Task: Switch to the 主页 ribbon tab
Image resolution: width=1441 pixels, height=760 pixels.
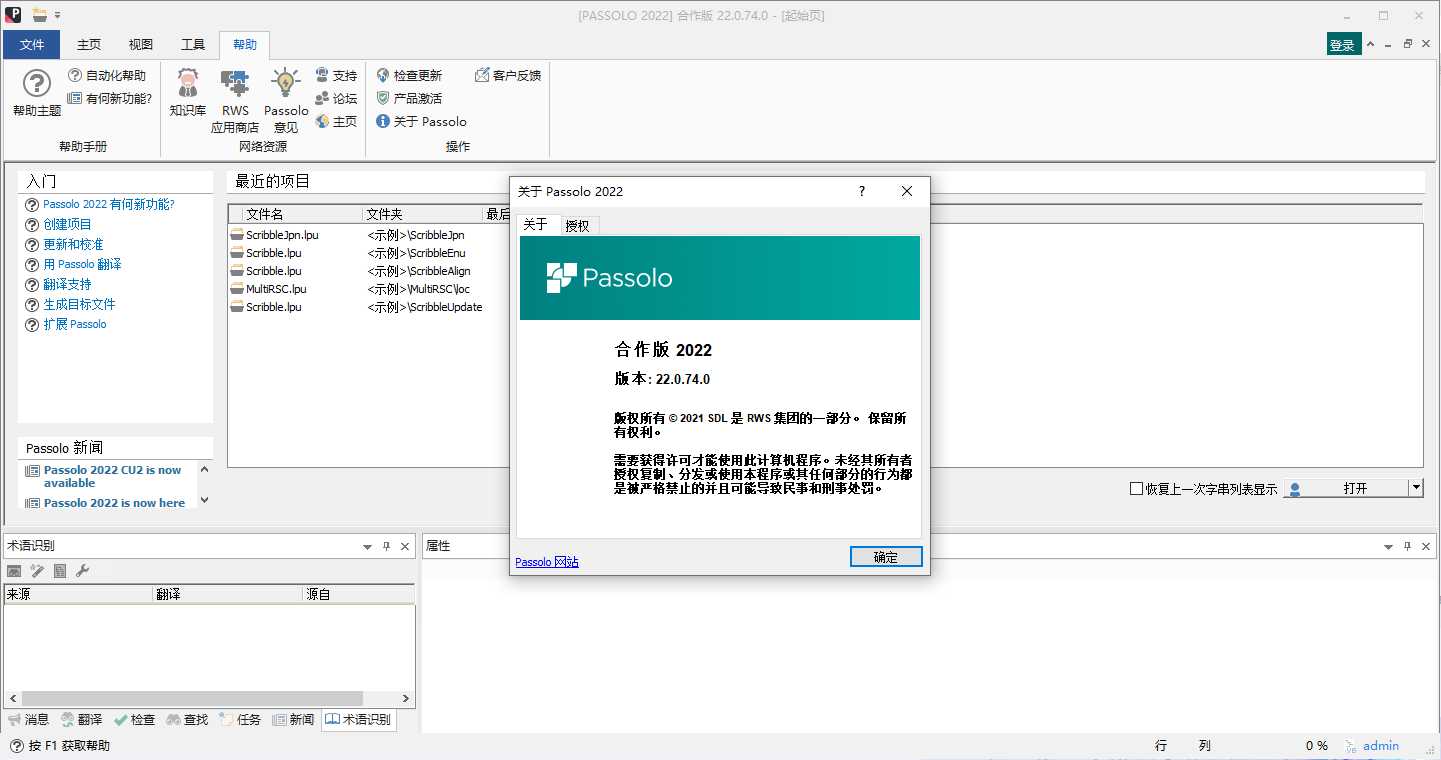Action: (89, 45)
